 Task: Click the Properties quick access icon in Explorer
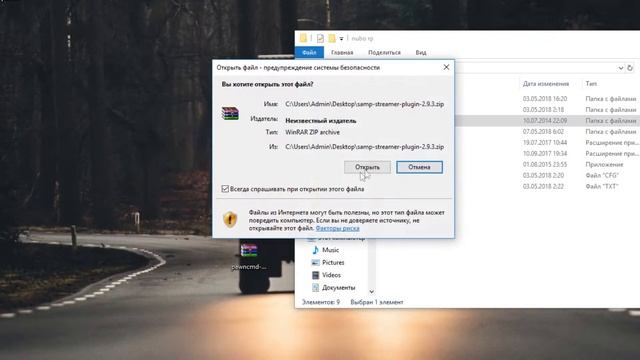click(x=320, y=38)
